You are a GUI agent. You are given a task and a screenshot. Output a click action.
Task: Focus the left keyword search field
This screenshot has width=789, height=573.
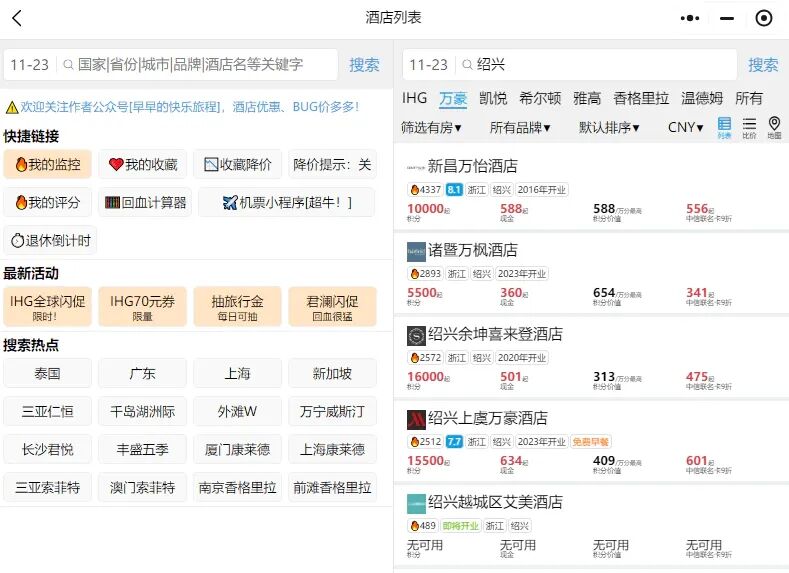point(196,64)
